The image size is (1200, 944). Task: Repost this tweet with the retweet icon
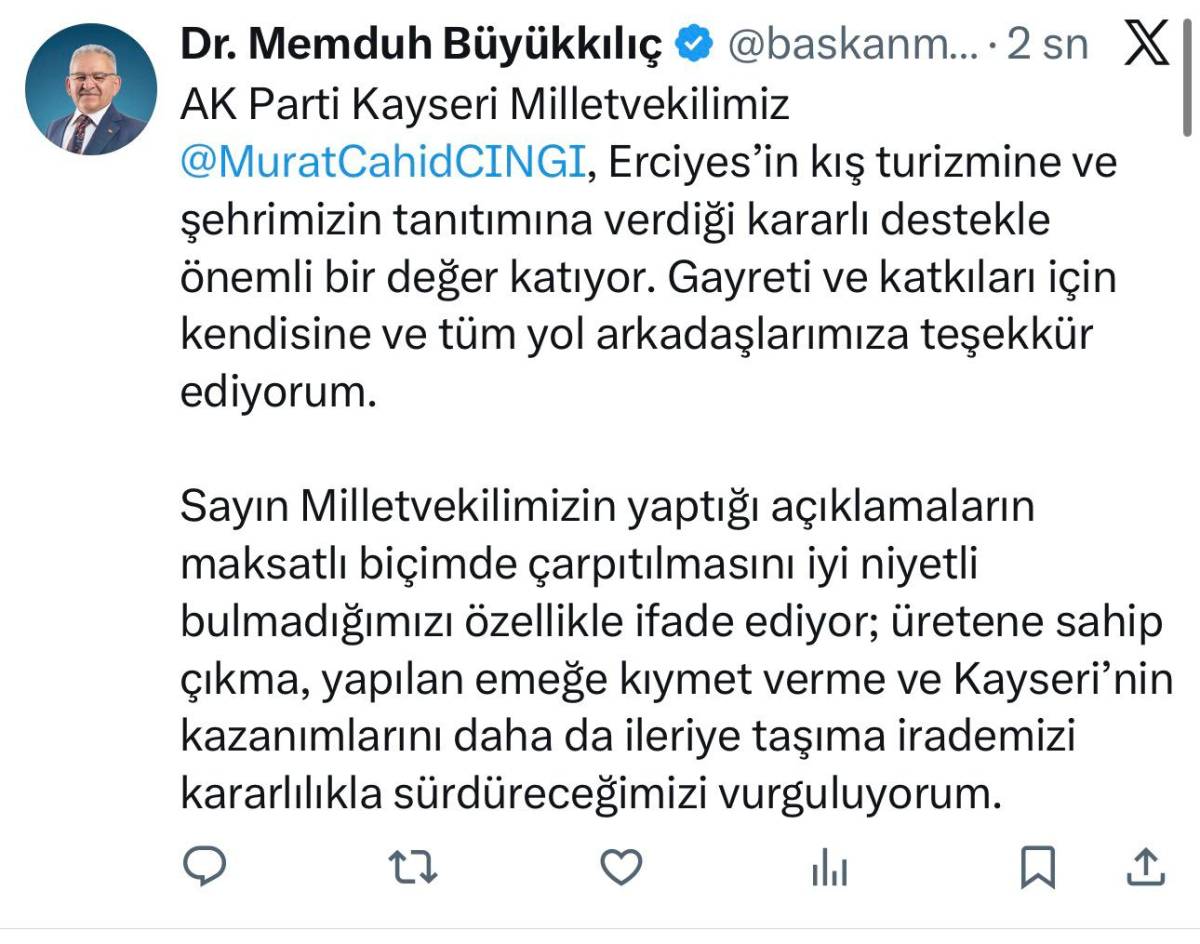[413, 867]
